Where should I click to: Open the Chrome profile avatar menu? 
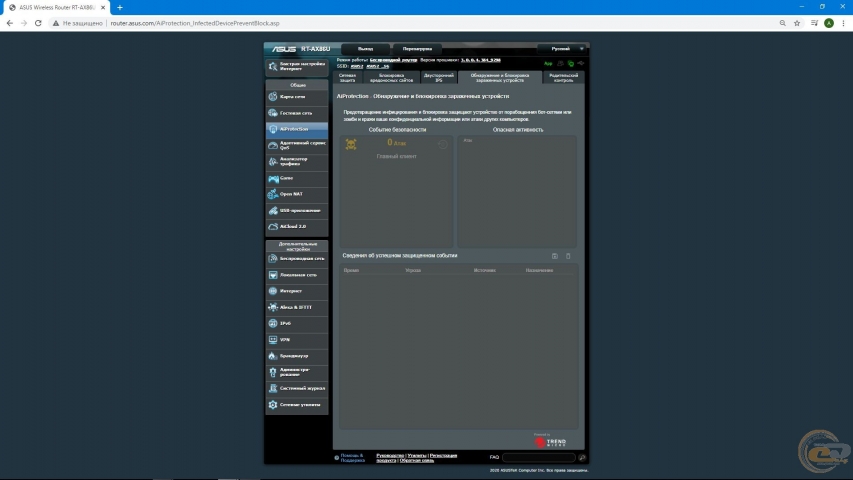tap(829, 23)
